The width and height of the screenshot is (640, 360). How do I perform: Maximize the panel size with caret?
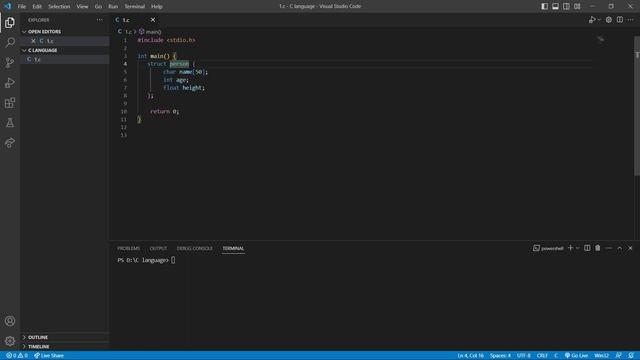point(620,248)
